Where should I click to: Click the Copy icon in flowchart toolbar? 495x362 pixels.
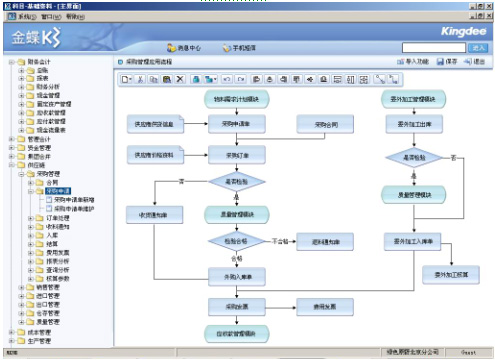tap(153, 79)
